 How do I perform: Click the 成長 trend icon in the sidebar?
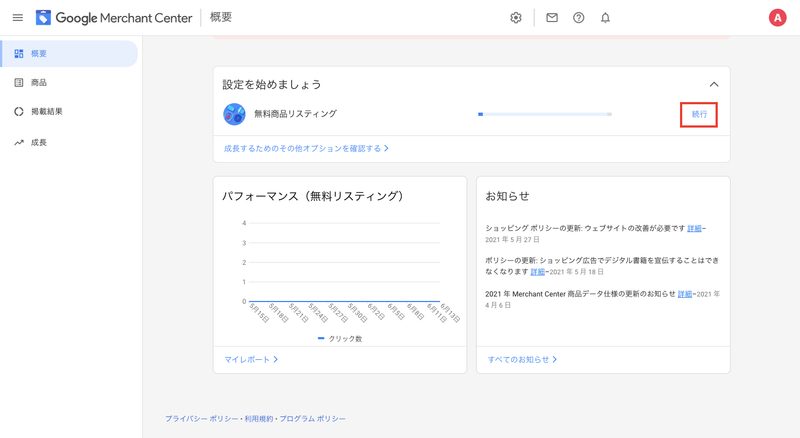tap(19, 142)
